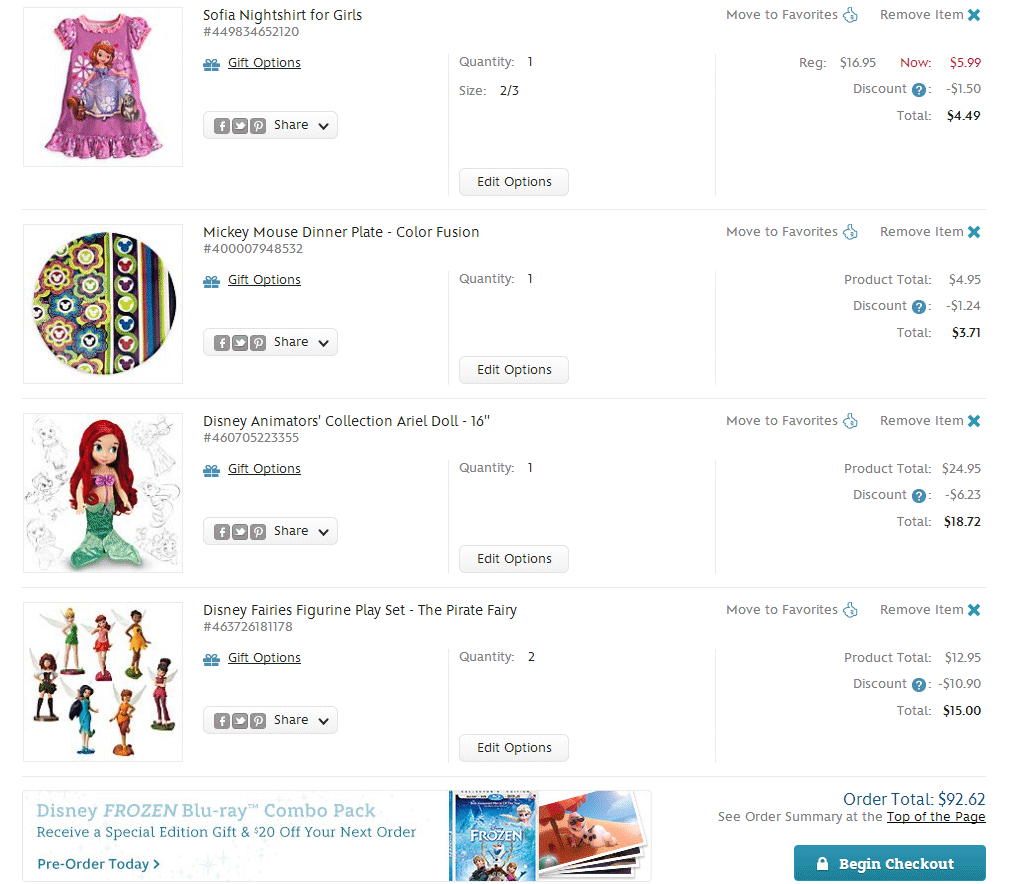The height and width of the screenshot is (884, 1011).
Task: Open Gift Options for Mickey Mouse Dinner Plate
Action: 264,280
